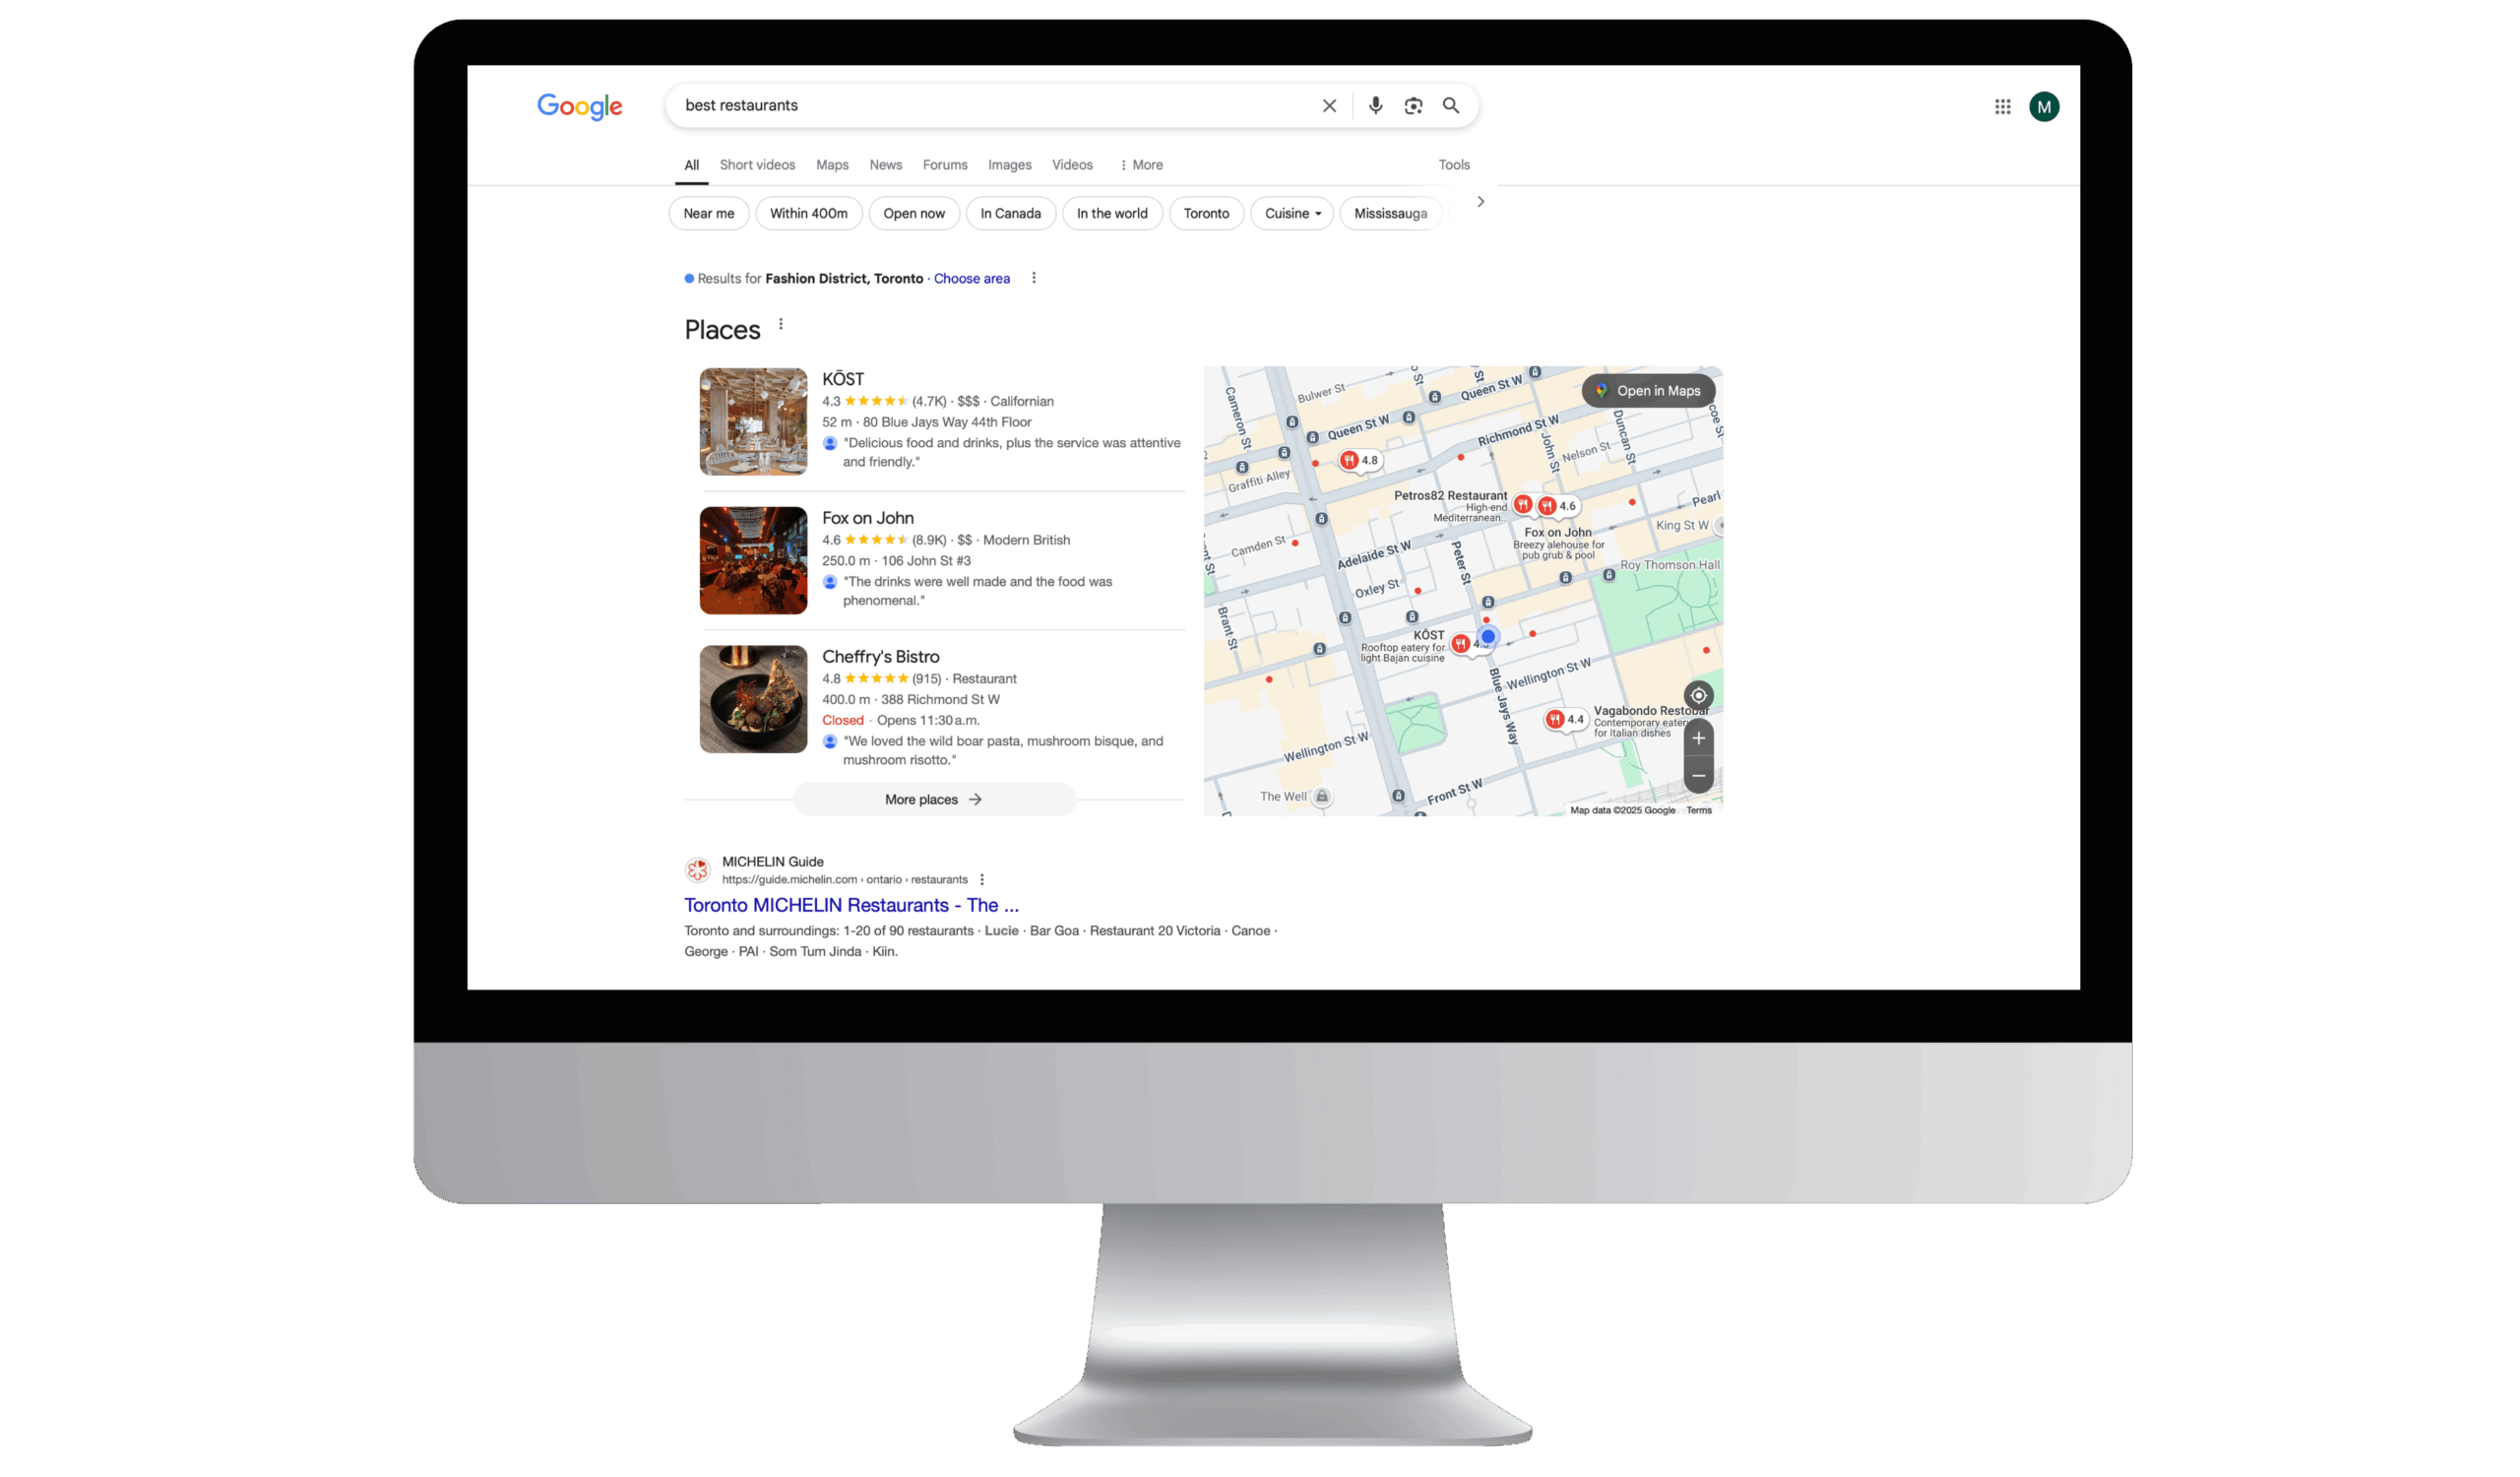
Task: Click the Cheffry's Bistro dish thumbnail
Action: point(753,700)
